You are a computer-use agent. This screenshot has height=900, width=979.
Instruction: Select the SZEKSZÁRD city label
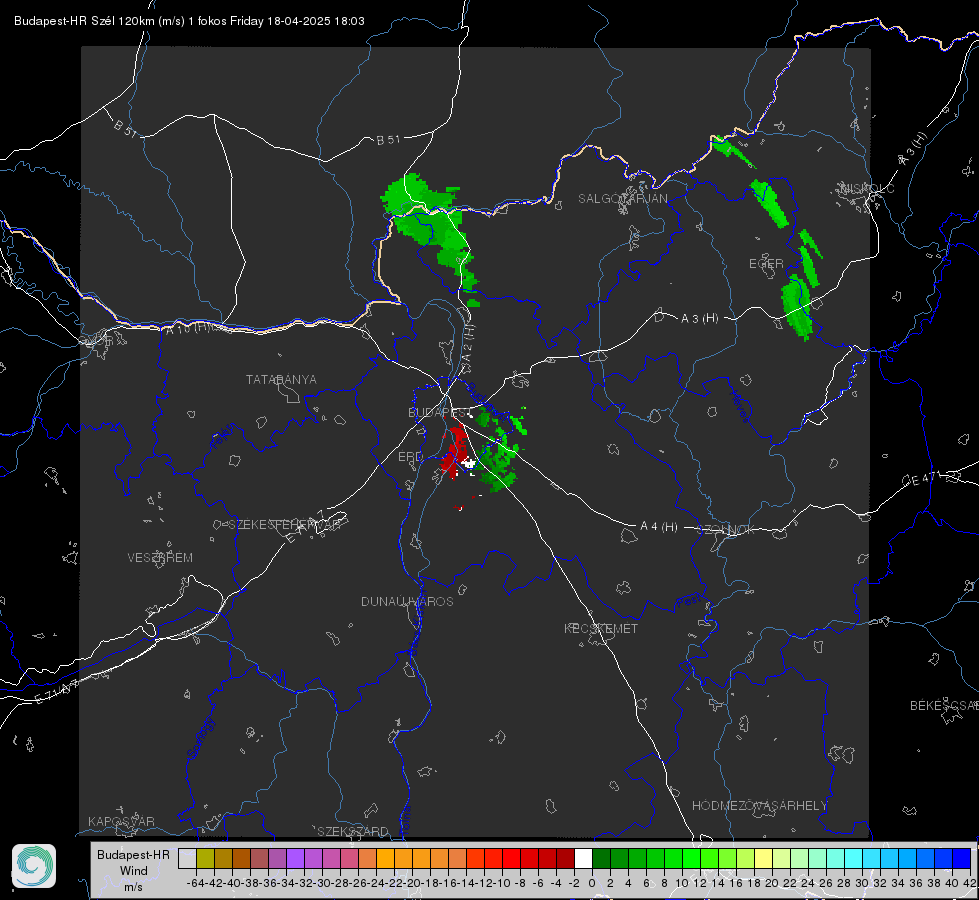coord(353,831)
